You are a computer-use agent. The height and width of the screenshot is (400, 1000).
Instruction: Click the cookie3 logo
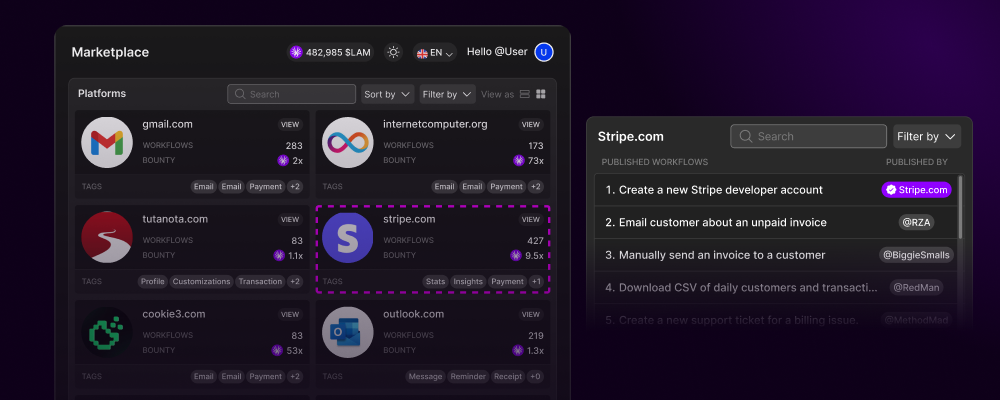click(x=107, y=332)
